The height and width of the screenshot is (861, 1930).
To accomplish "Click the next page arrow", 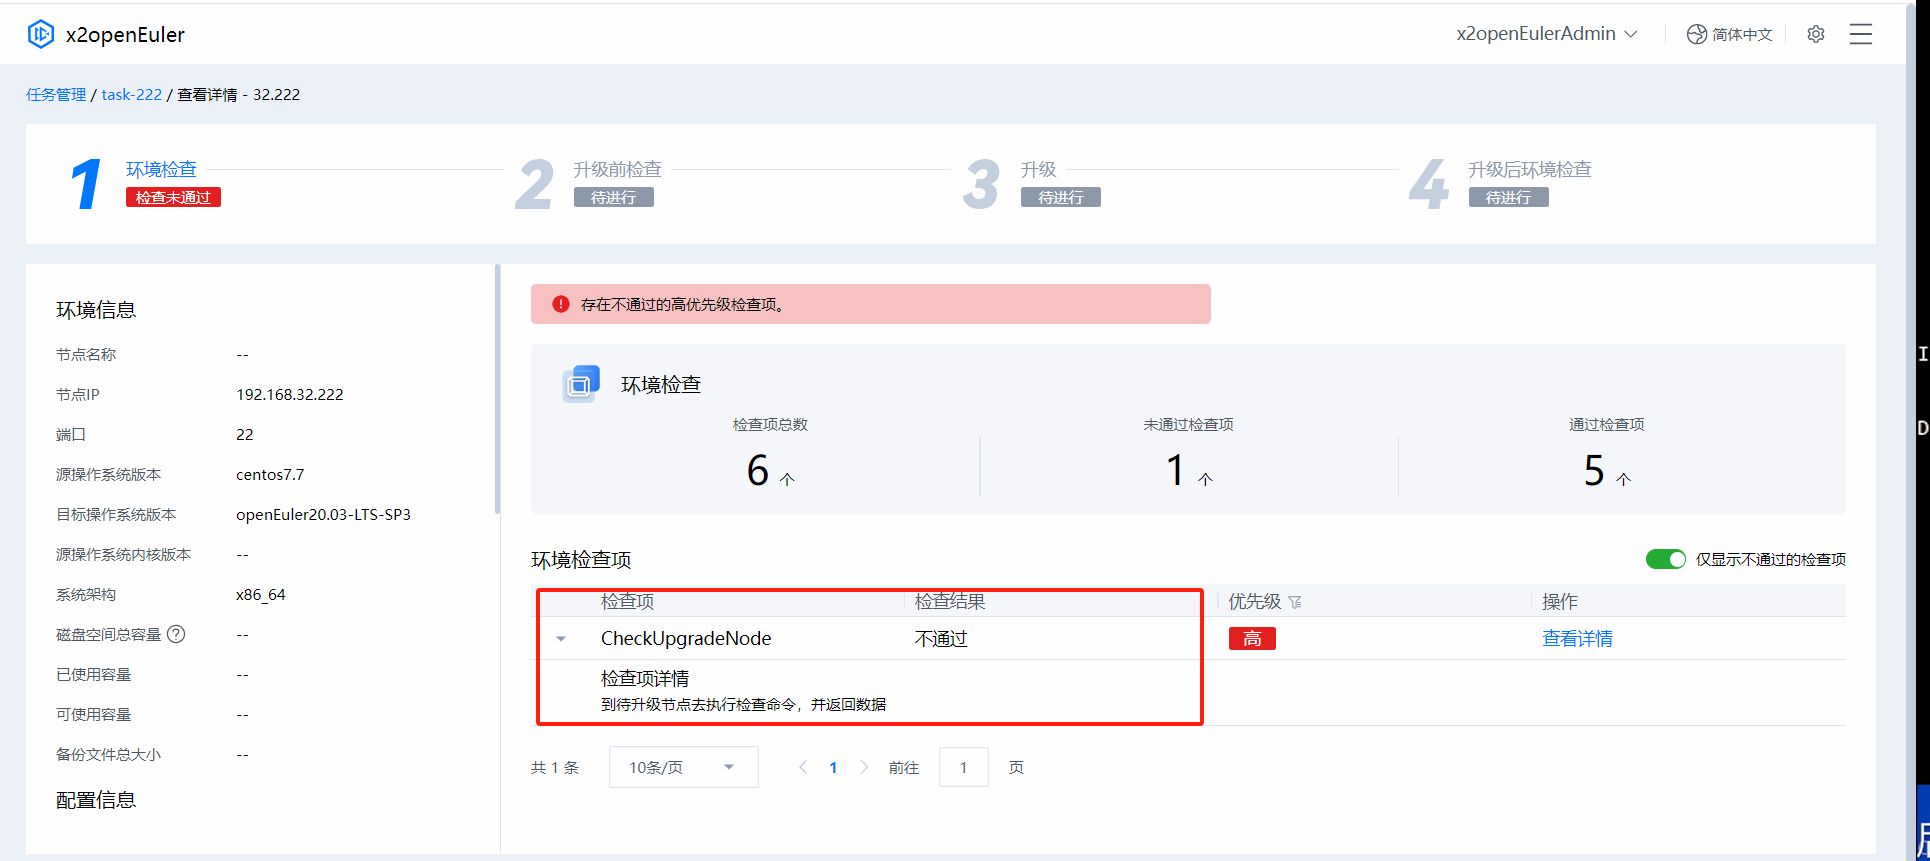I will click(x=865, y=767).
